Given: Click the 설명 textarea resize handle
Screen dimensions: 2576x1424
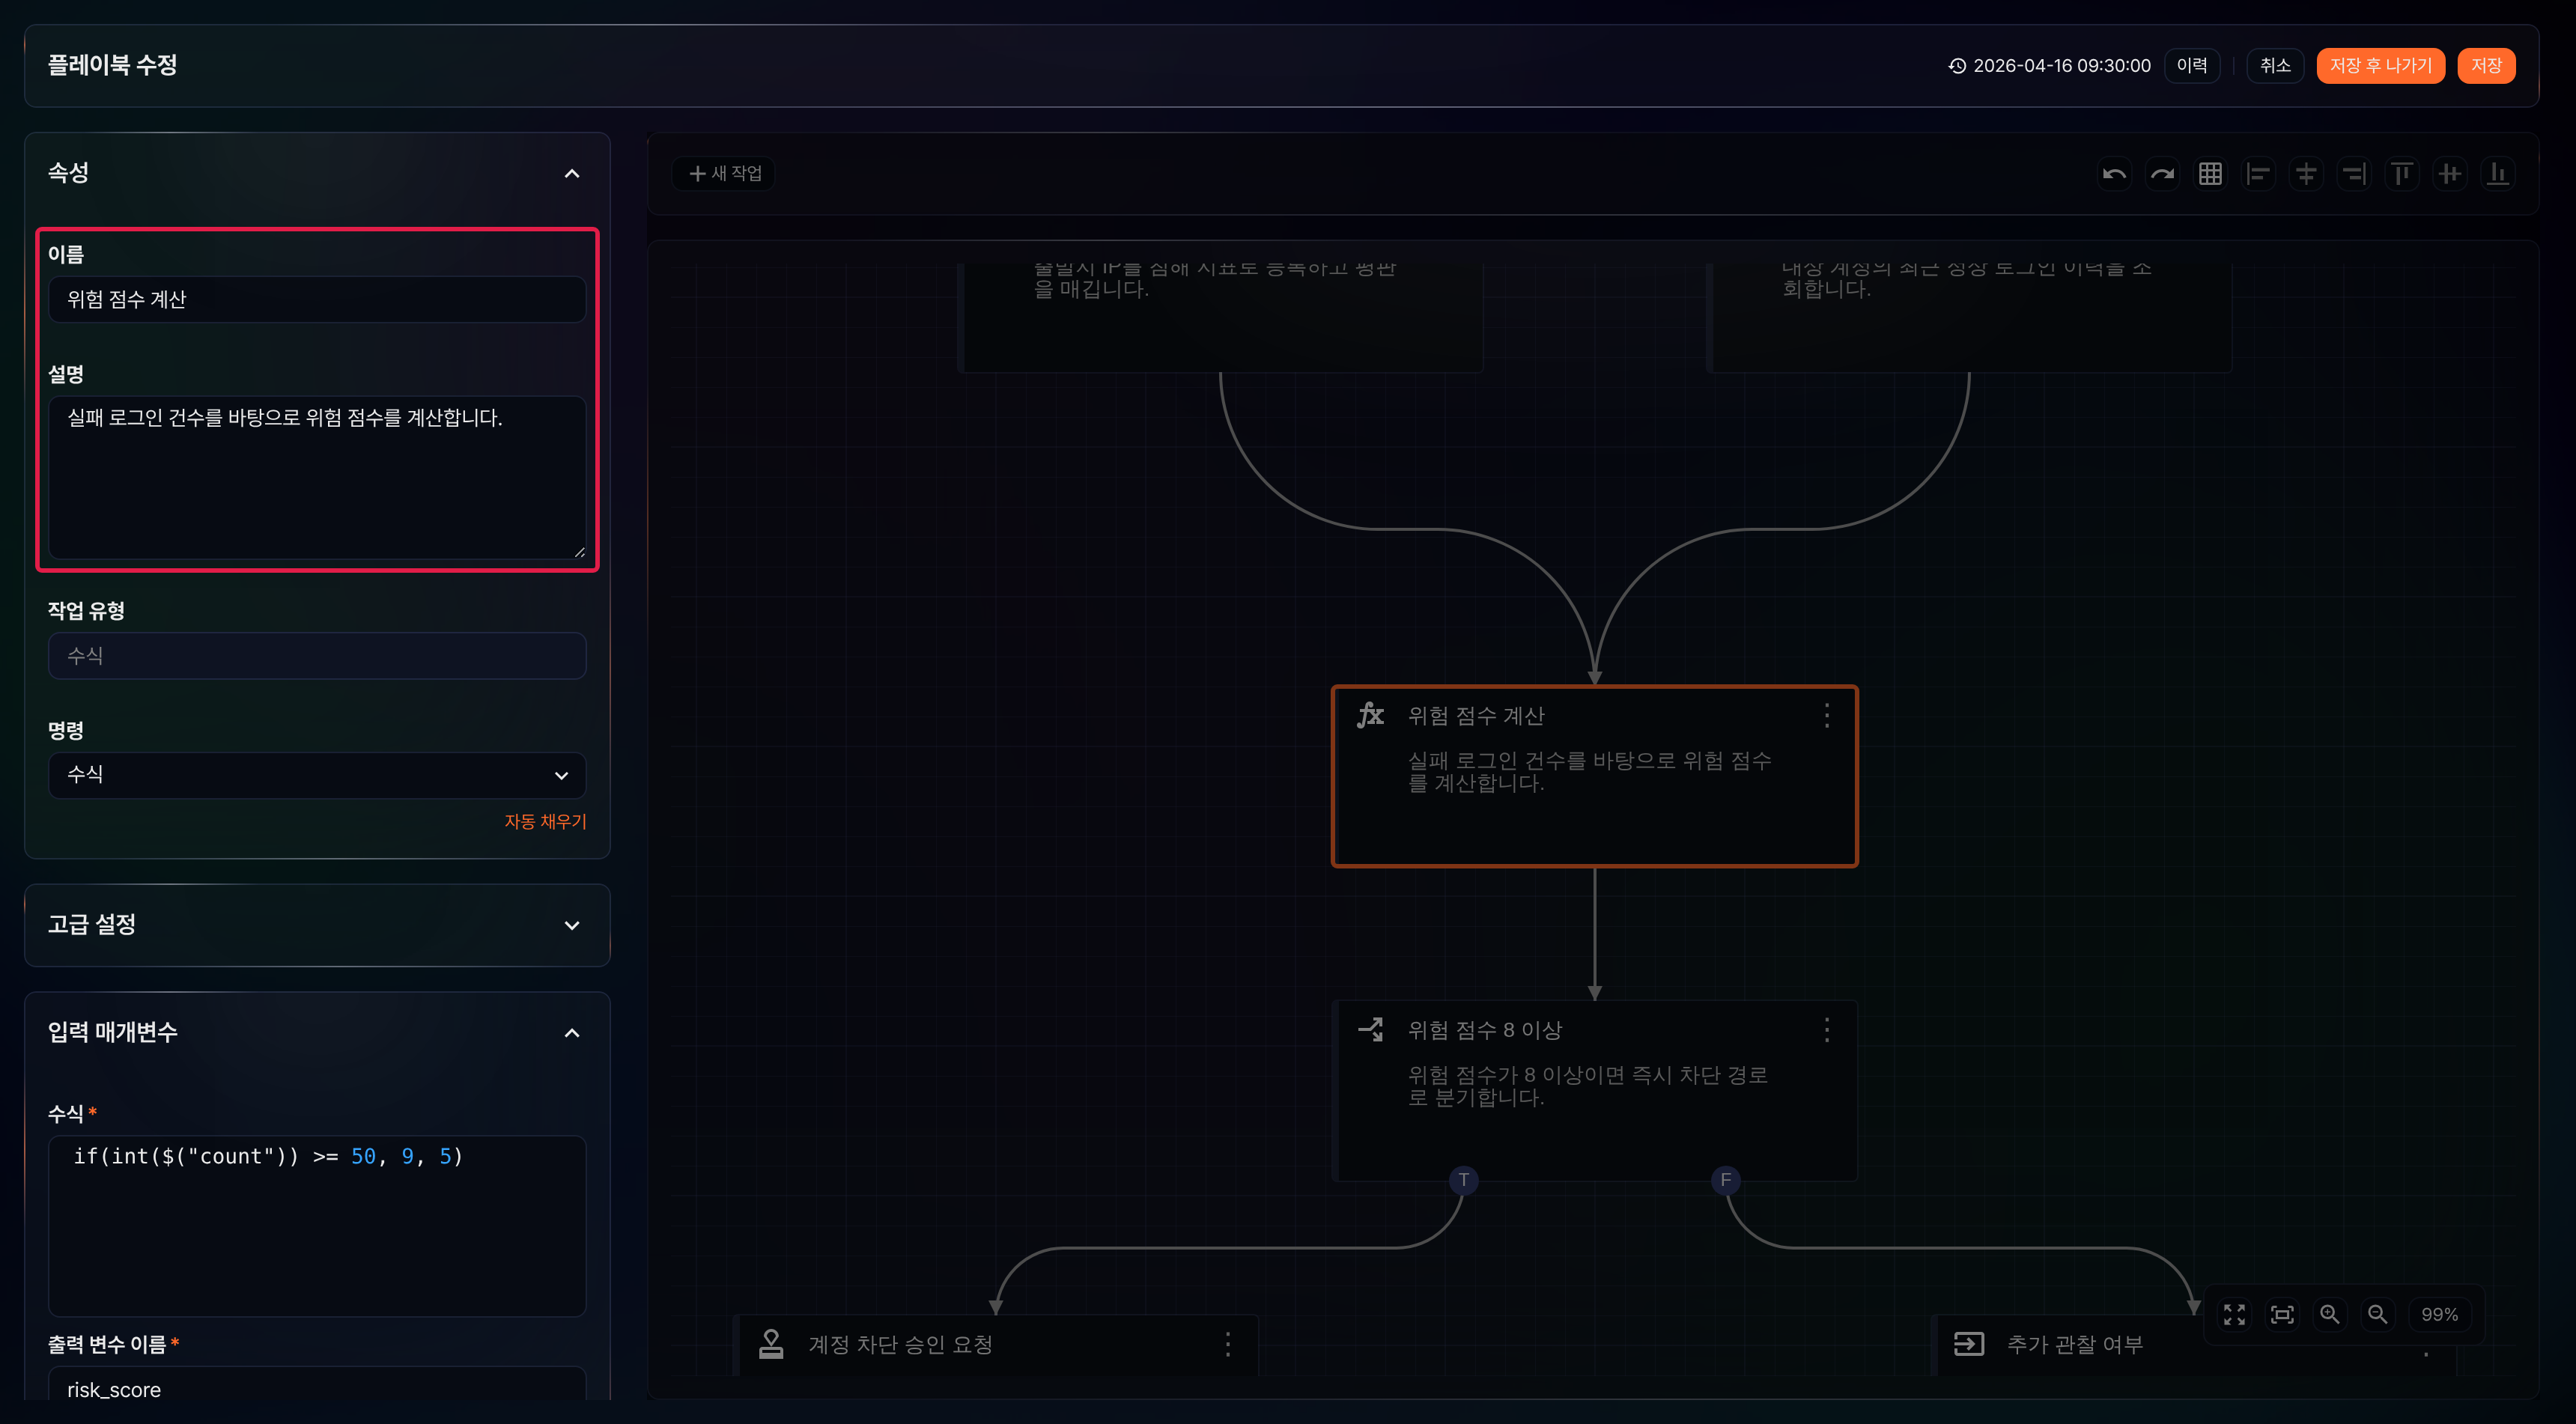Looking at the screenshot, I should pyautogui.click(x=579, y=552).
